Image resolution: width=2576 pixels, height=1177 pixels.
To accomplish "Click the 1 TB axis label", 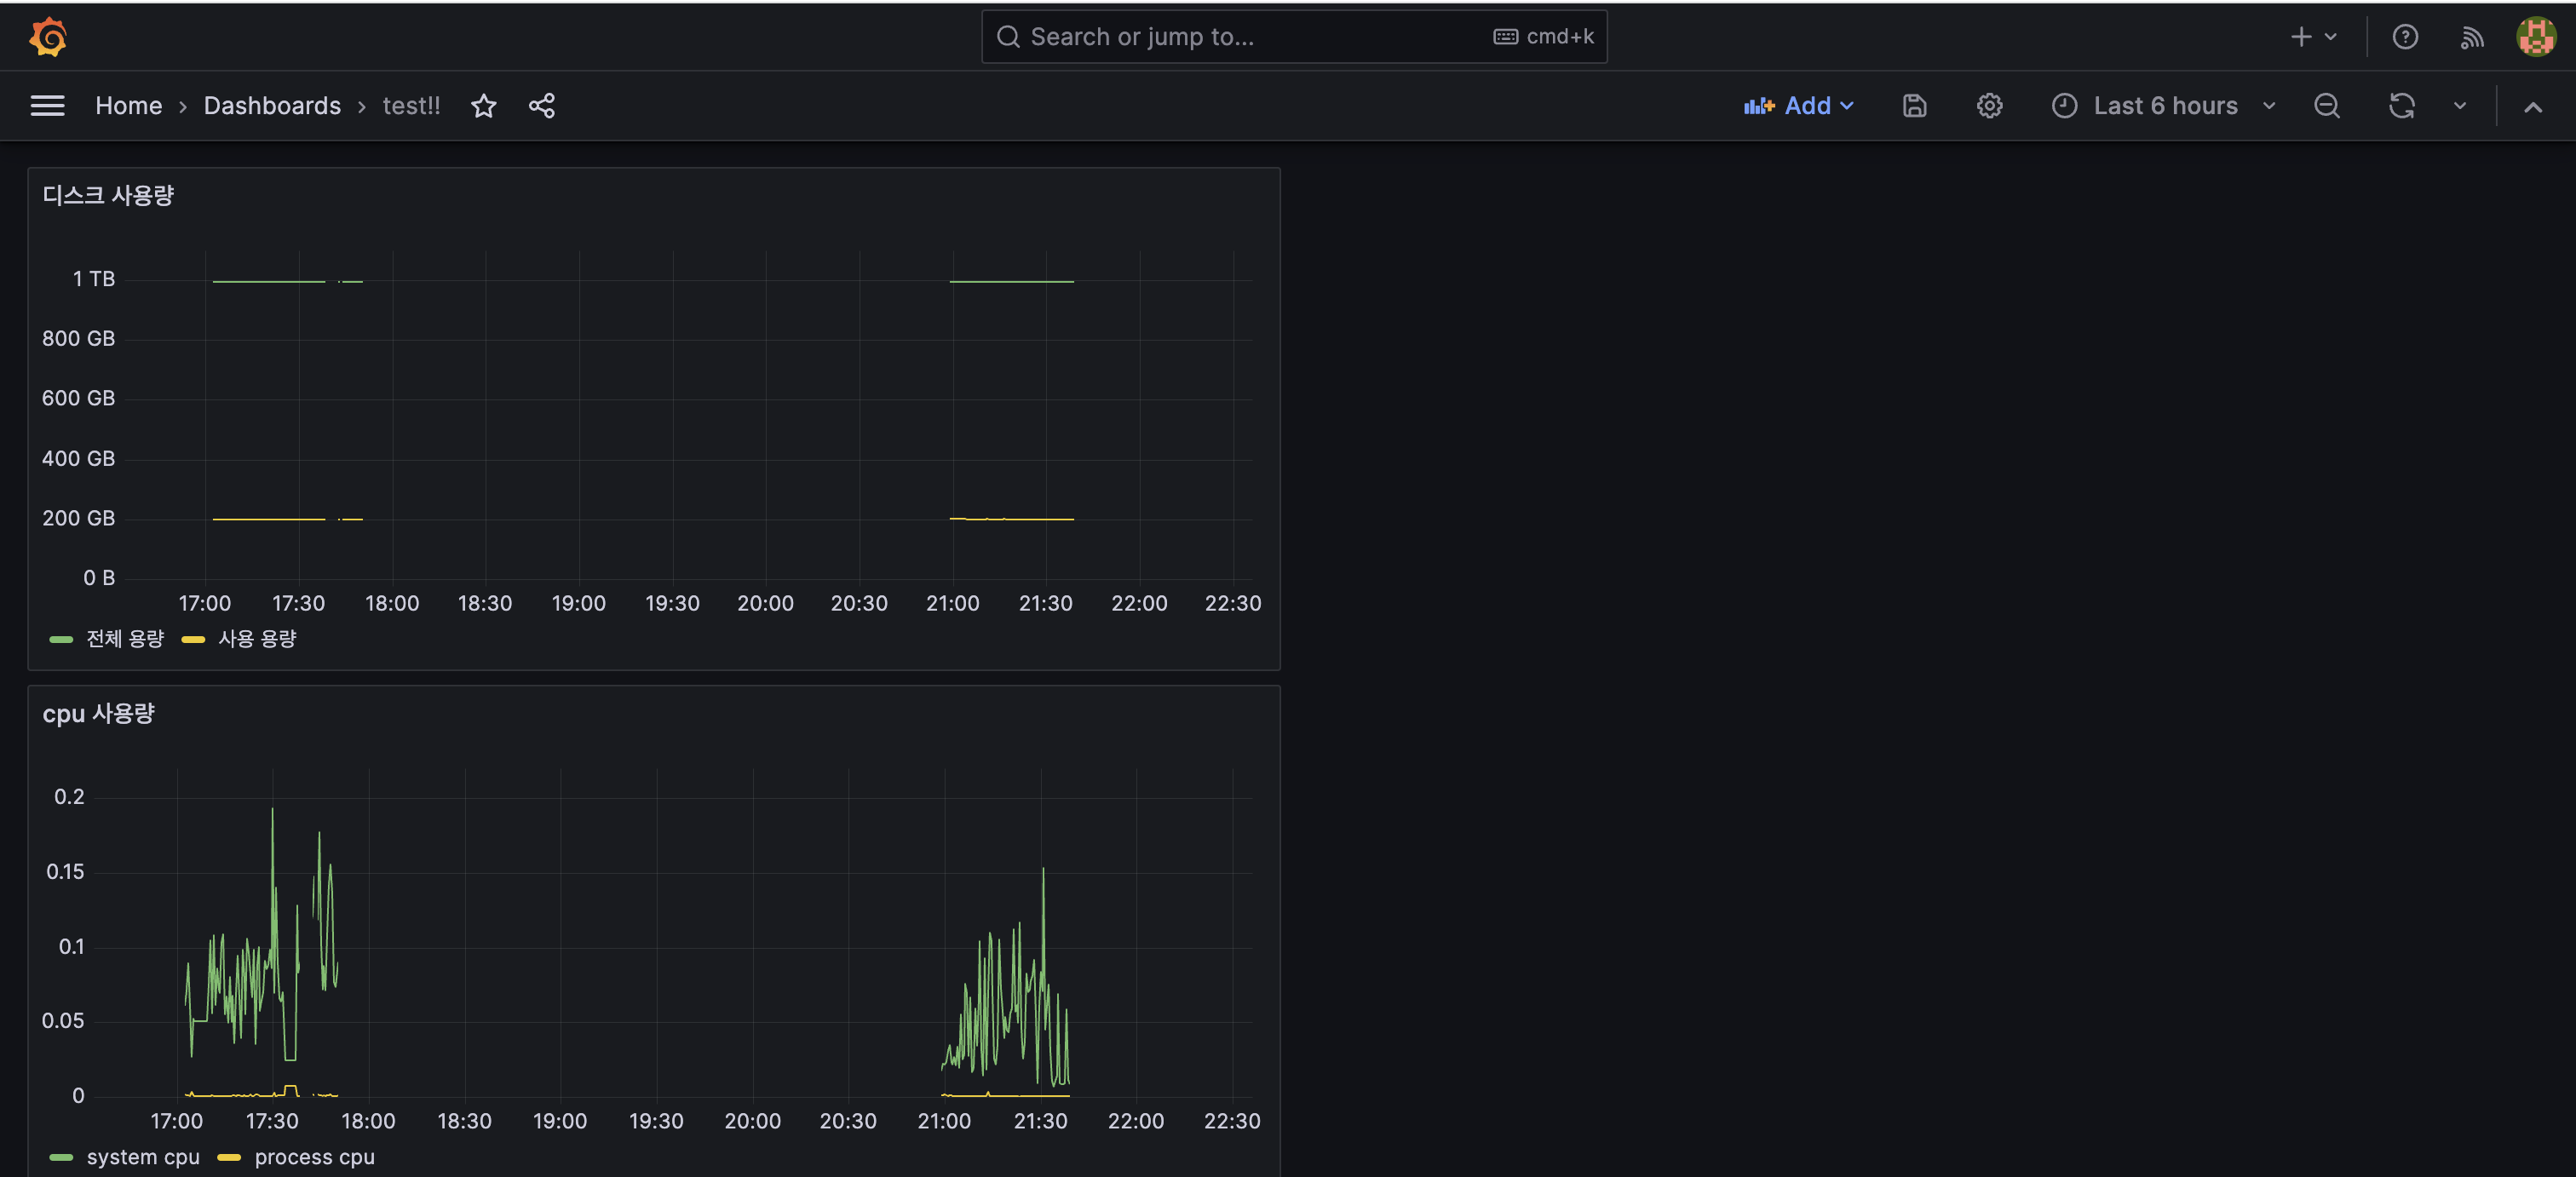I will click(94, 279).
